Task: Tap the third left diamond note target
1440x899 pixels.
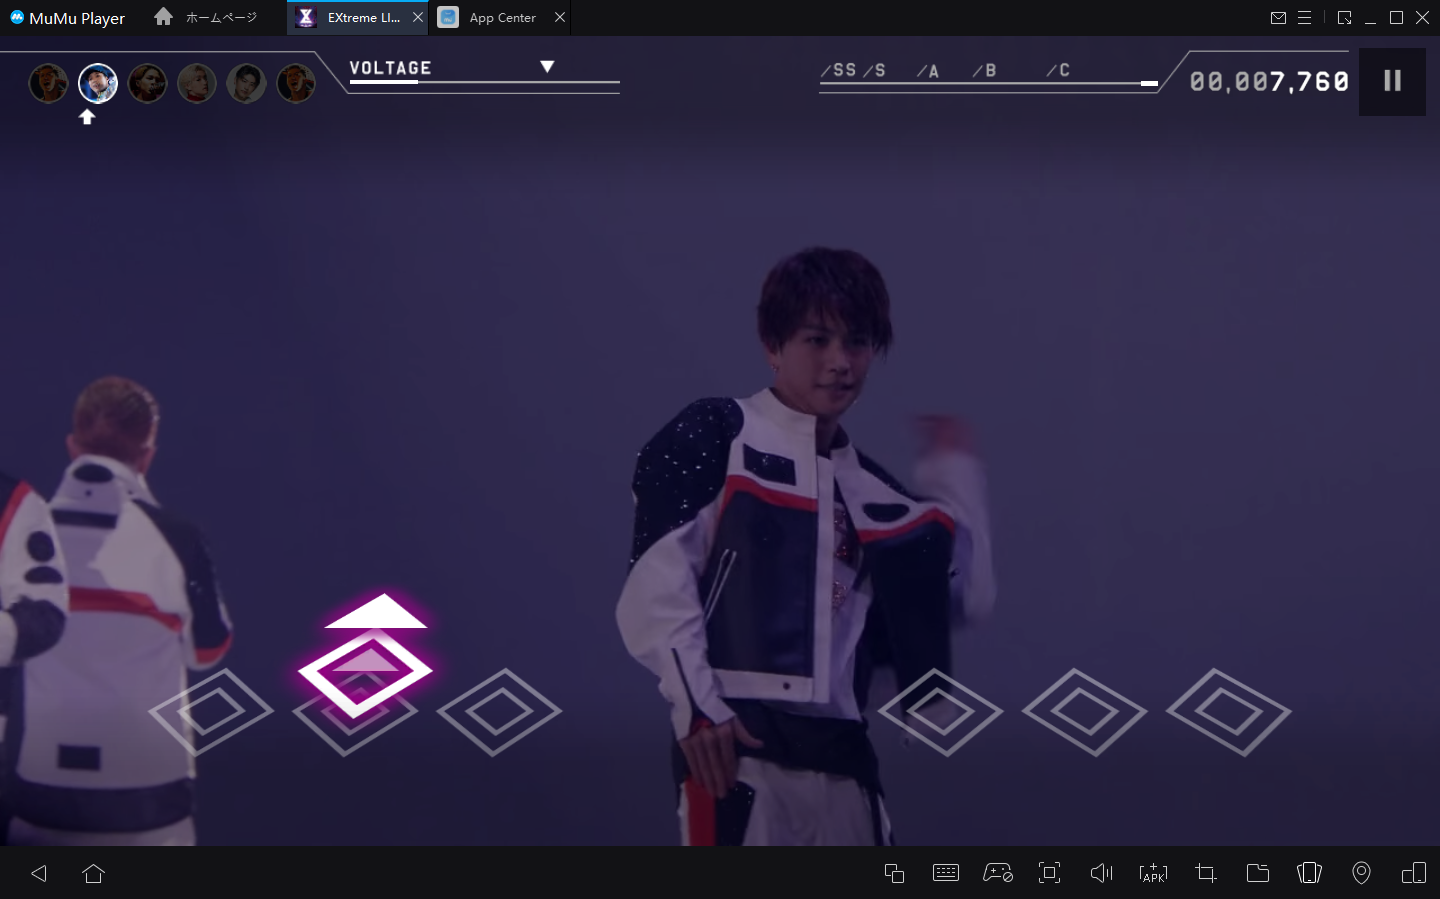Action: 499,712
